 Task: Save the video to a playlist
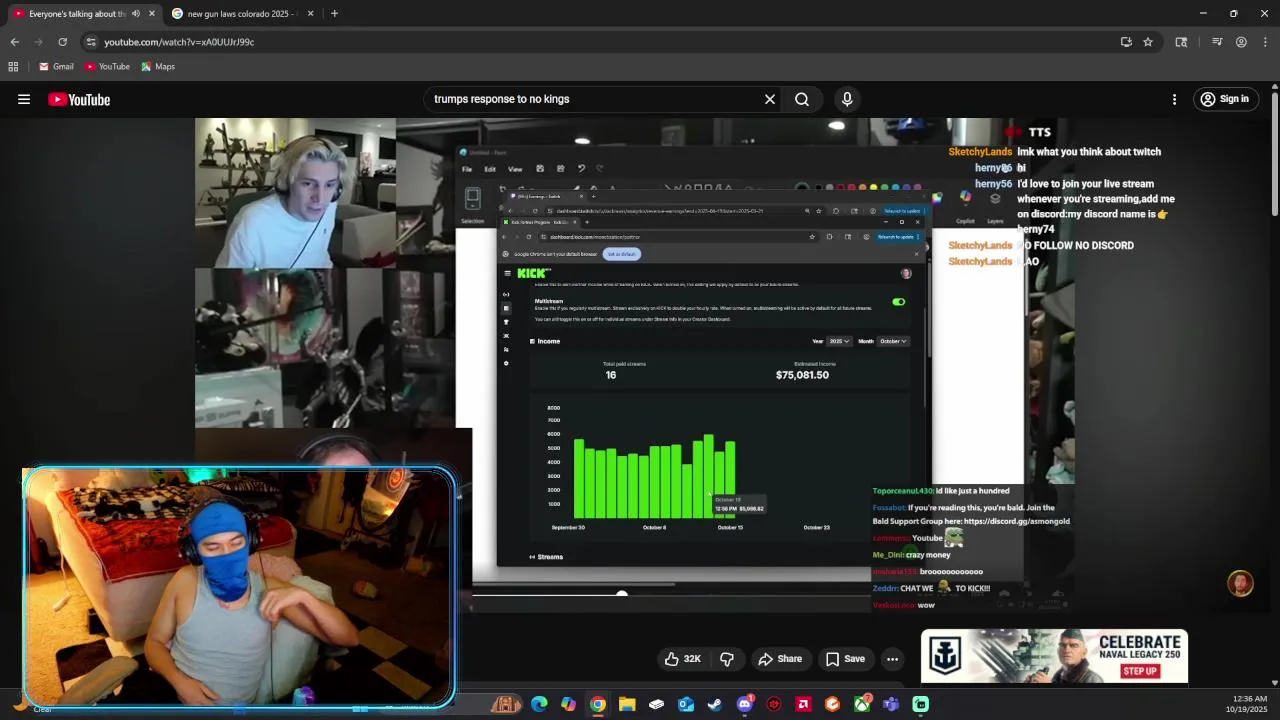point(845,659)
